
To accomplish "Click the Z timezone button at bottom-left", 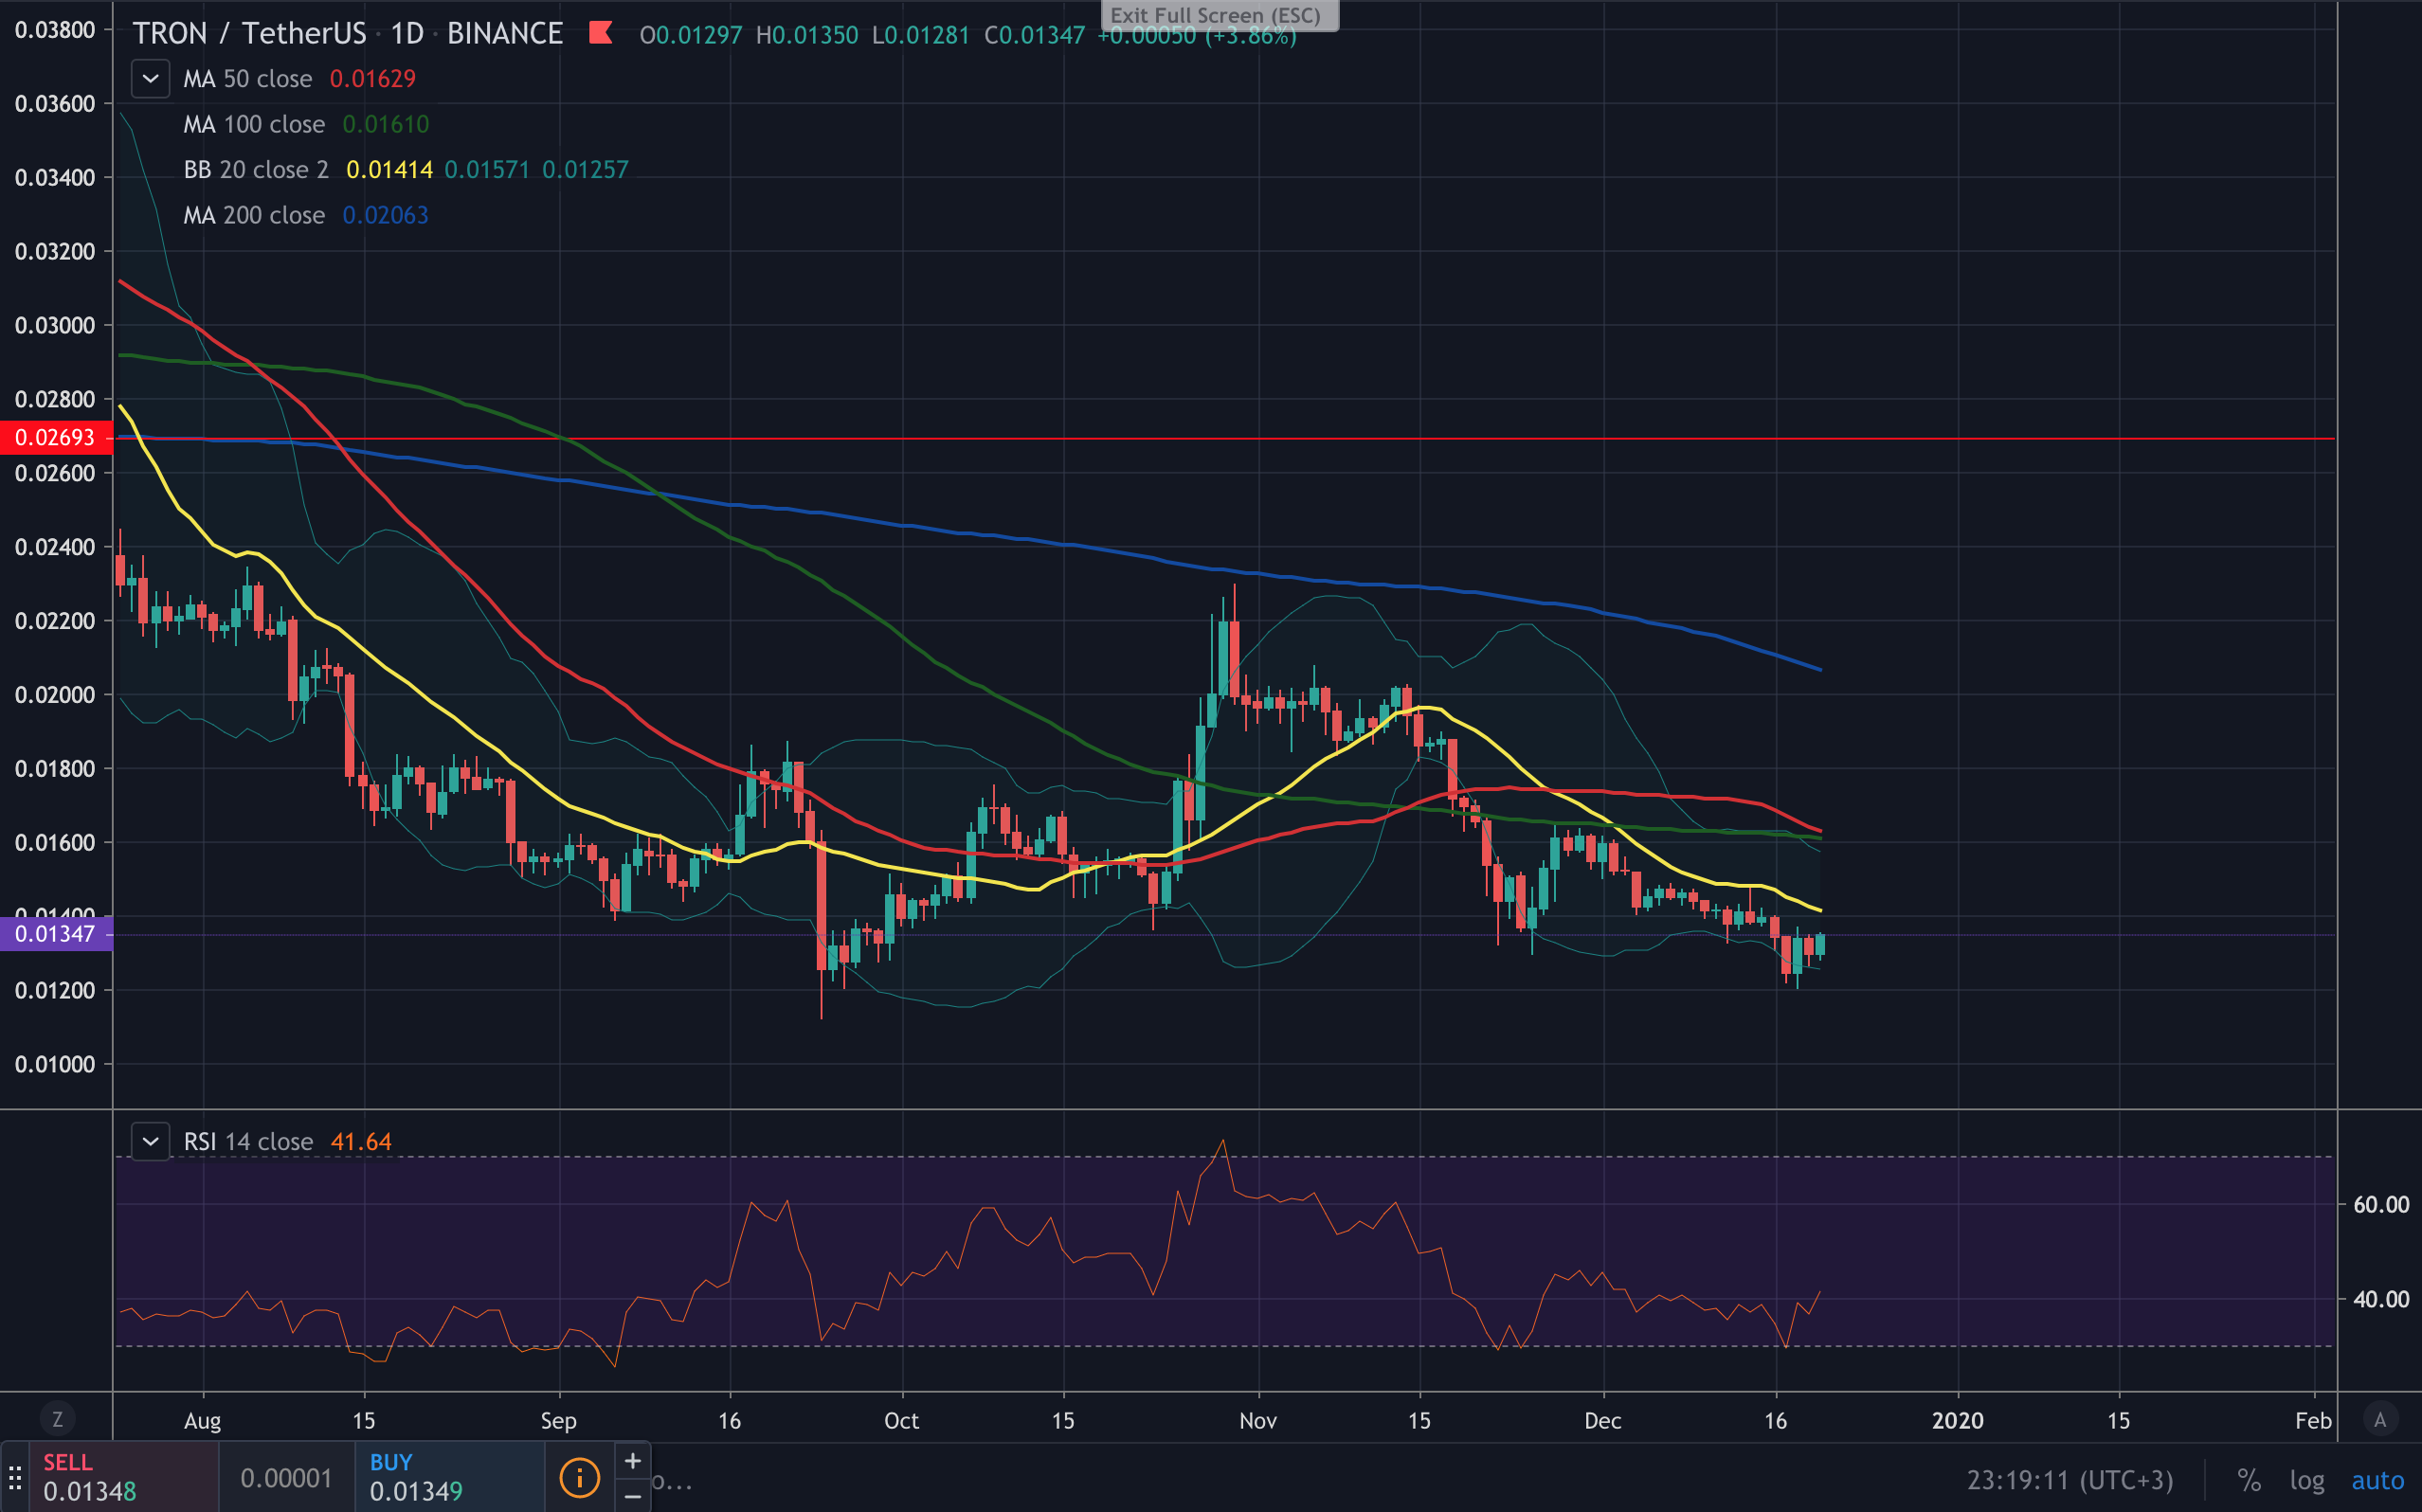I will tap(57, 1419).
